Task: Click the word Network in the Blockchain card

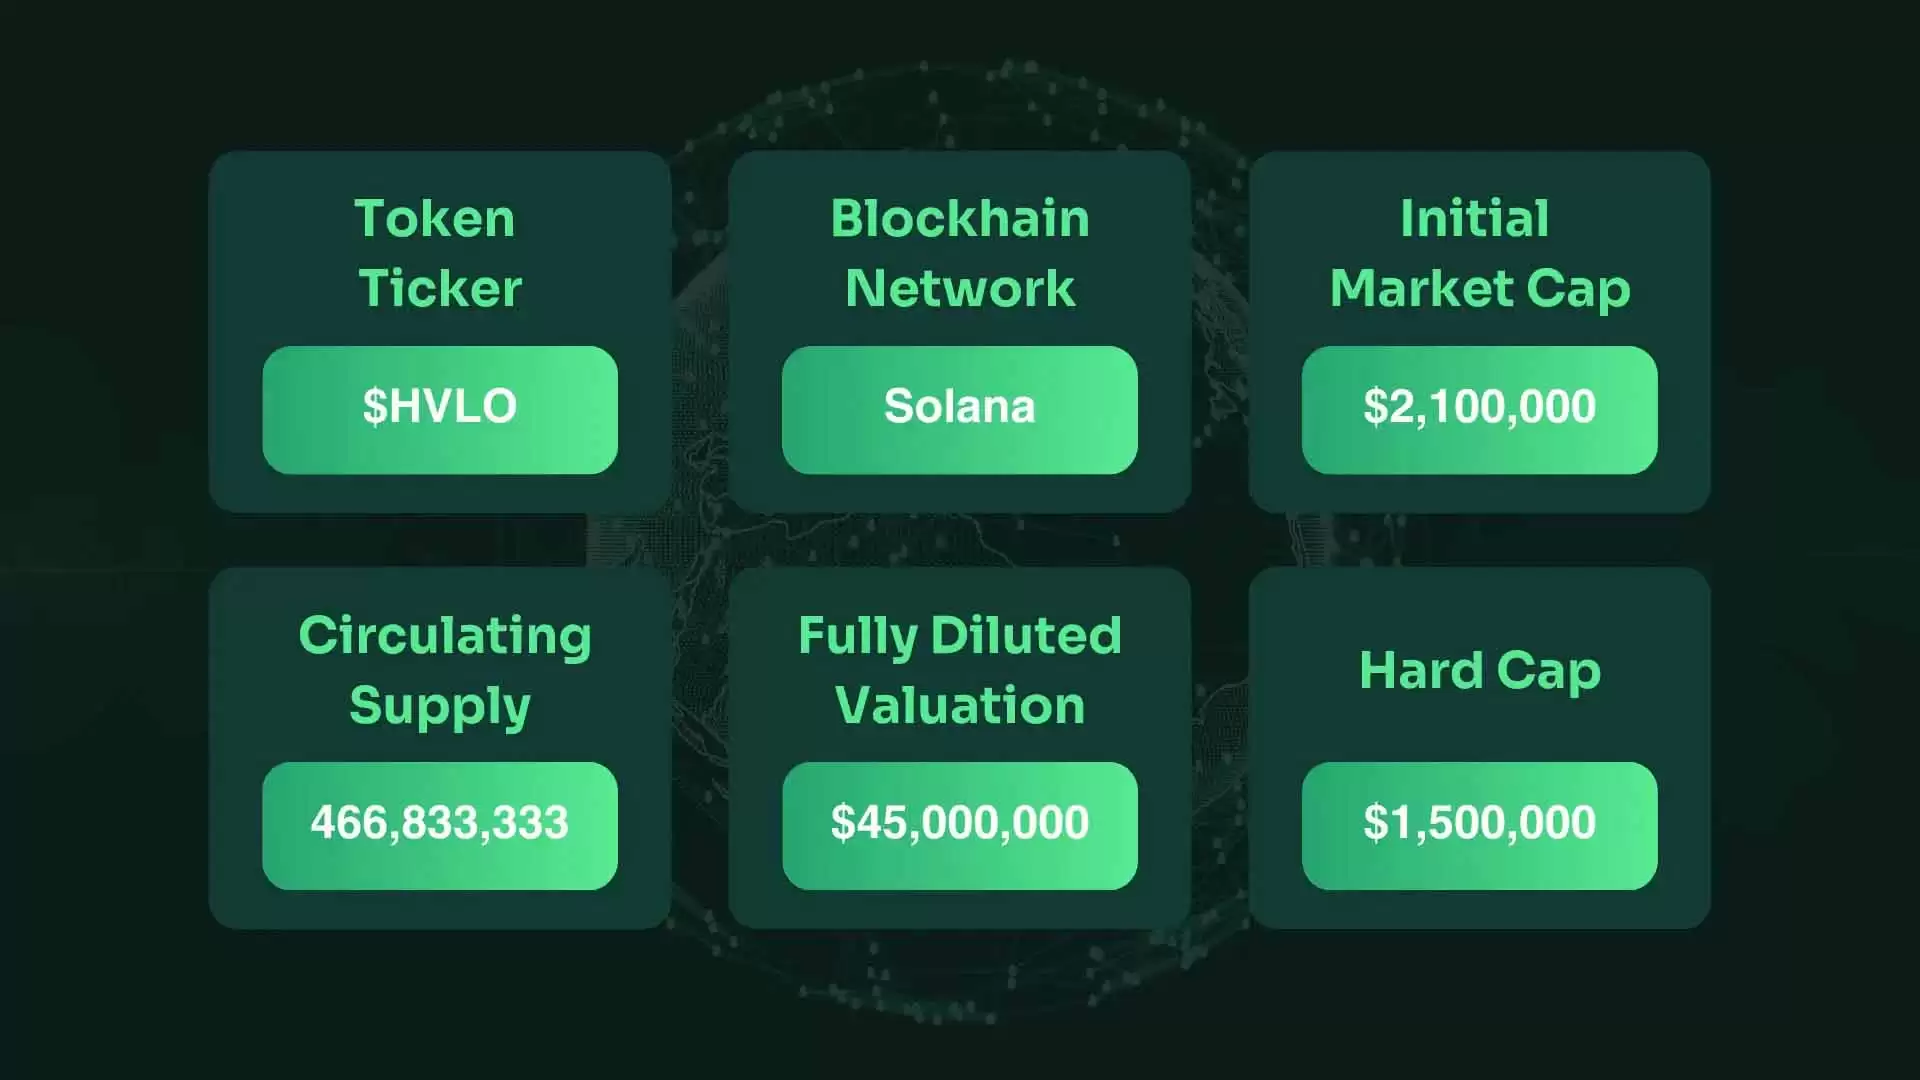Action: [x=959, y=288]
